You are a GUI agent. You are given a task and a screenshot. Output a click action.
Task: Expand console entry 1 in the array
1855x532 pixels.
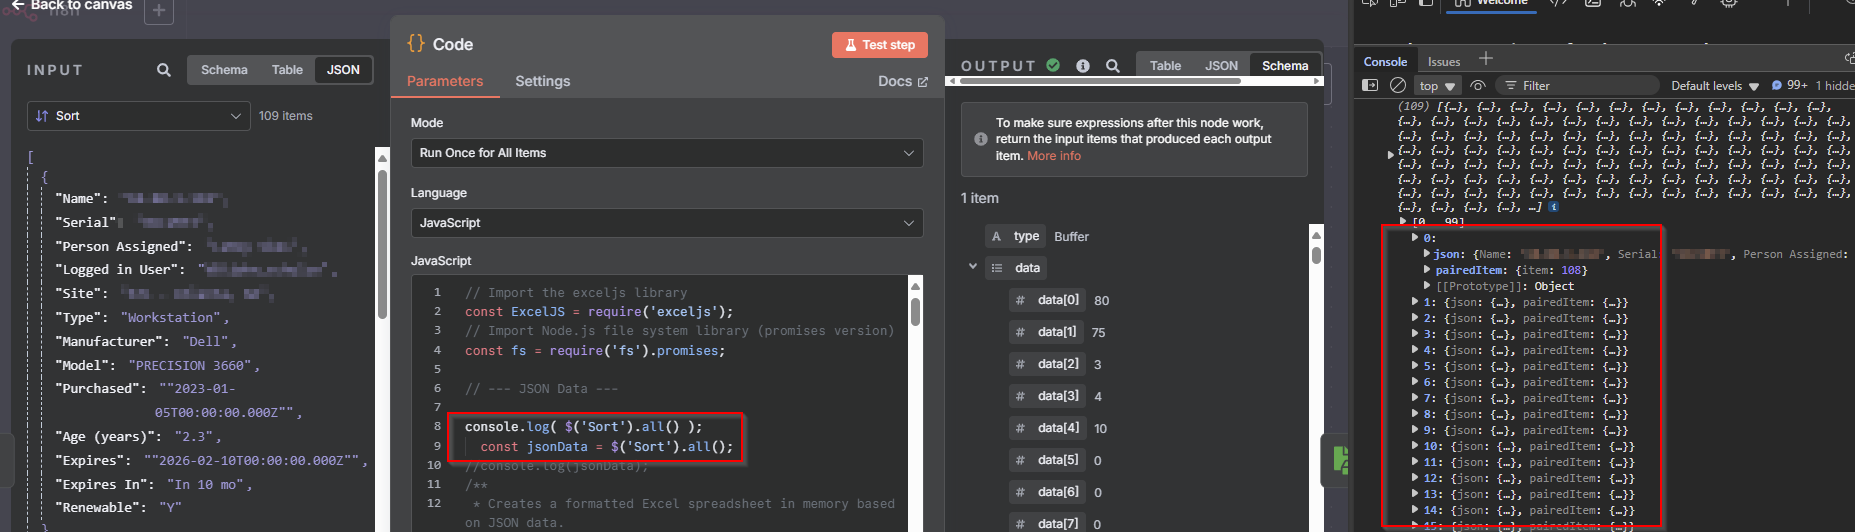point(1415,302)
